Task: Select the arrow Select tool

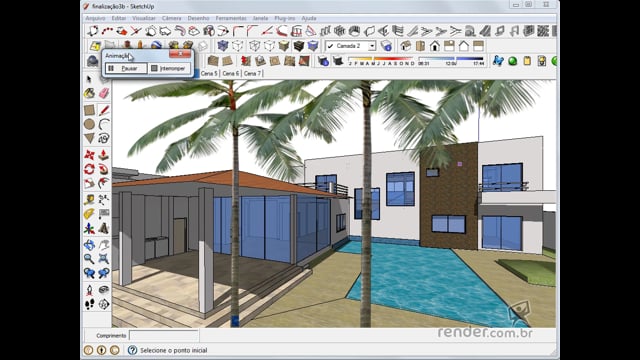Action: (x=89, y=79)
